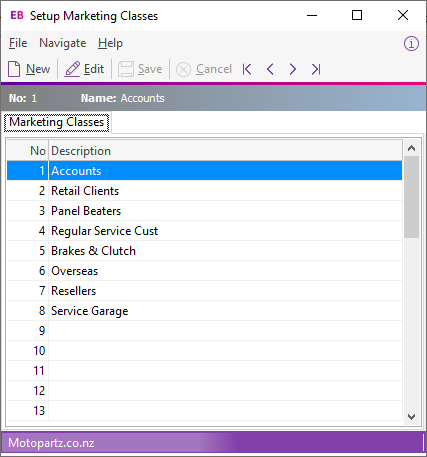Click the Save disk icon
This screenshot has width=427, height=457.
pos(126,69)
